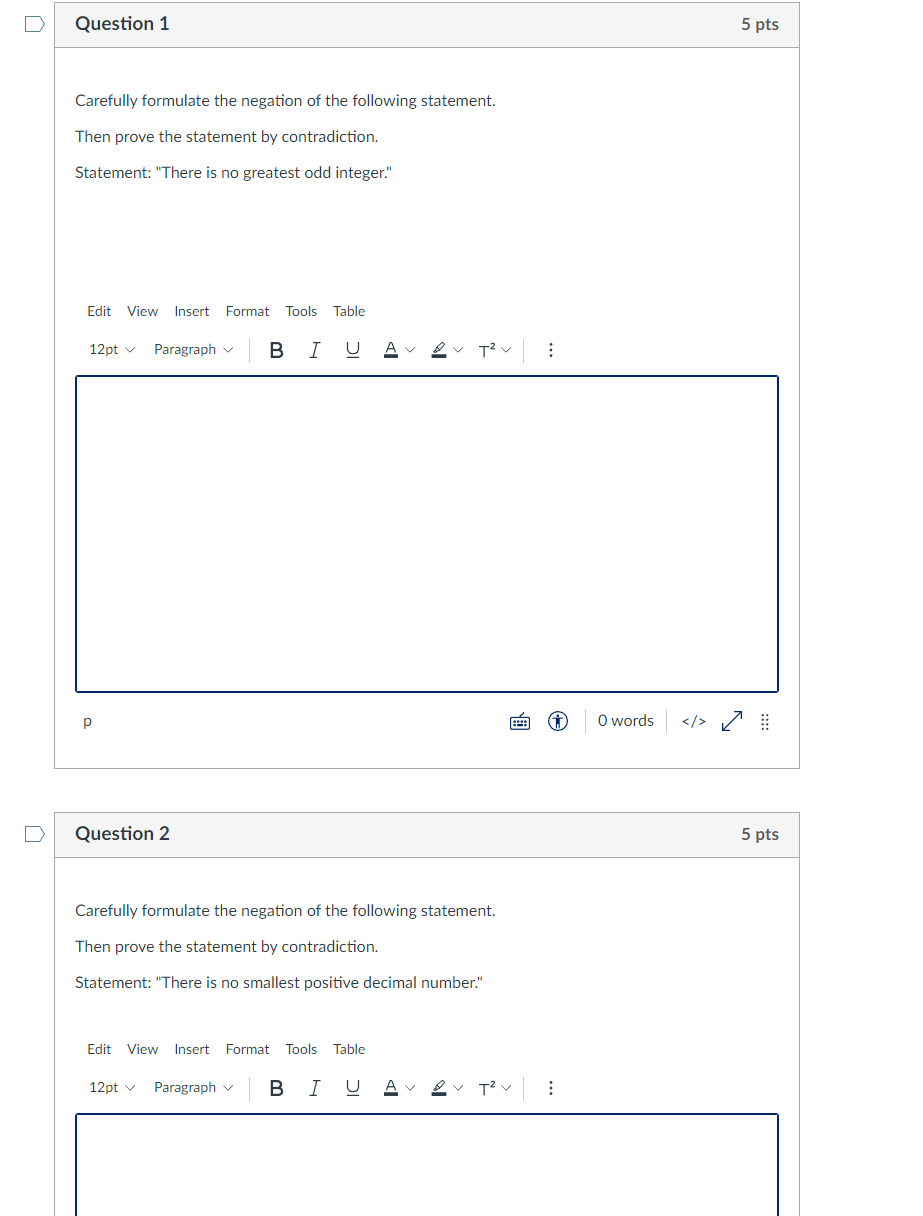Image resolution: width=923 pixels, height=1216 pixels.
Task: Click the superscript icon in Question 2
Action: [486, 1088]
